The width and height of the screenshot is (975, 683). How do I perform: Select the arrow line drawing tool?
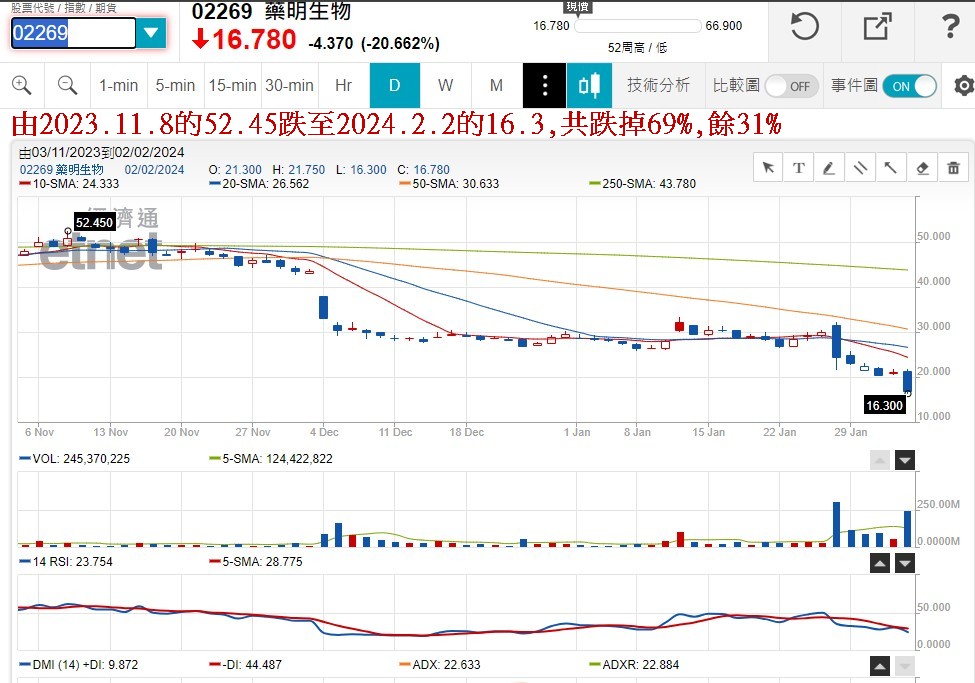click(890, 167)
